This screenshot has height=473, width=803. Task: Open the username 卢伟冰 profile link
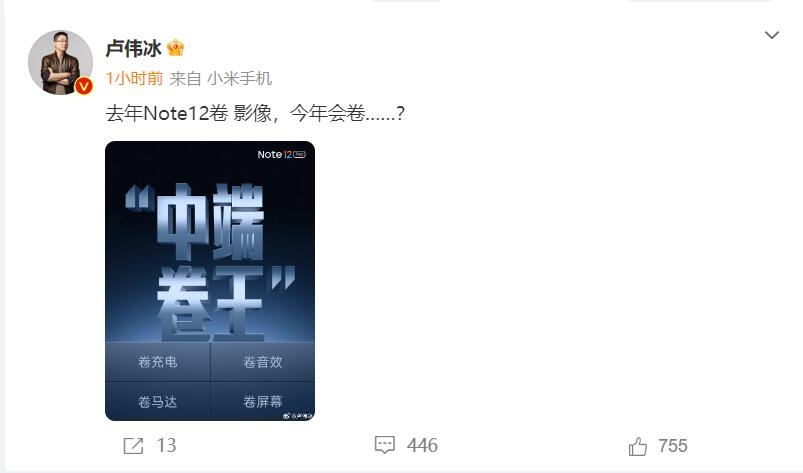click(133, 48)
